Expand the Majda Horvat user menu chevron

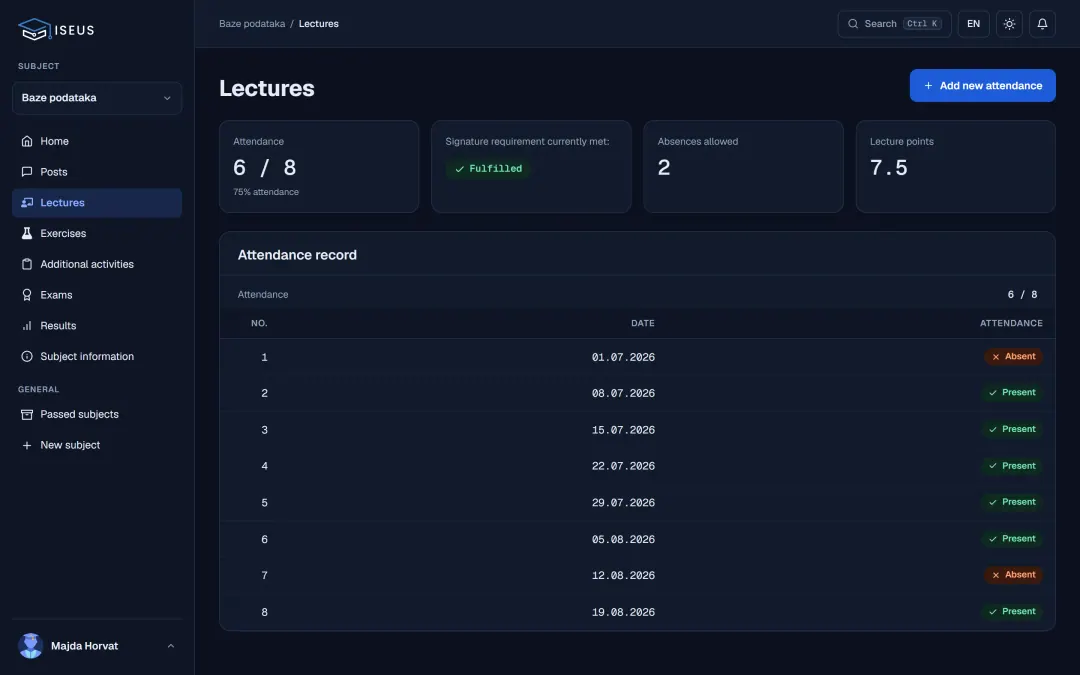171,646
